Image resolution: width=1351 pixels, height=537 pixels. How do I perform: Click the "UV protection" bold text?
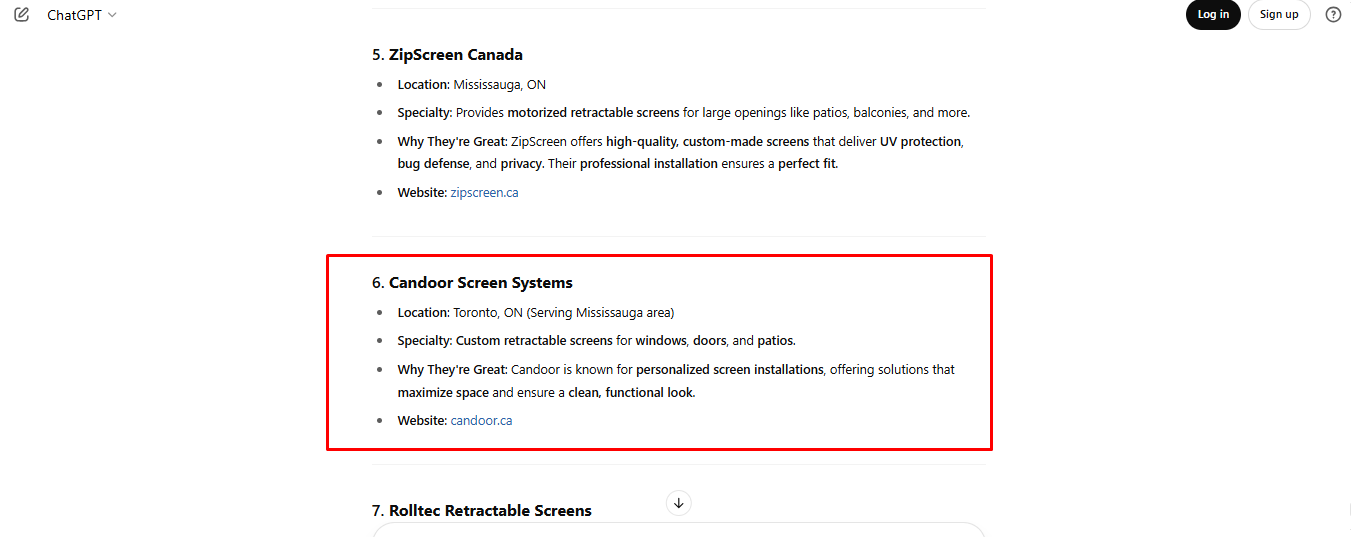tap(920, 142)
